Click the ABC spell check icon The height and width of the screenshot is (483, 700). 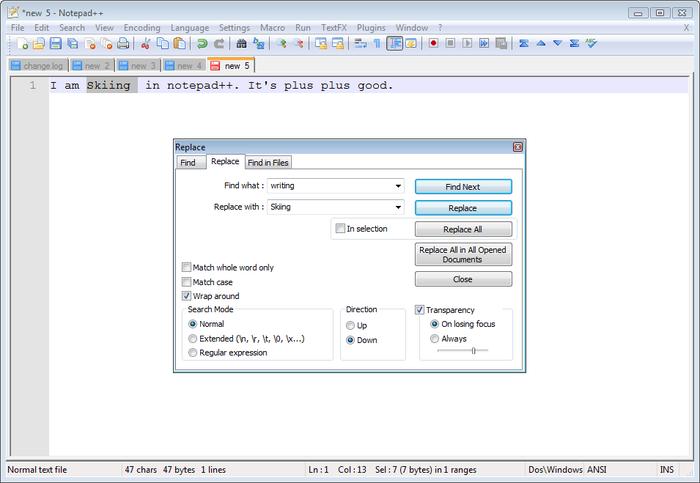(x=592, y=43)
